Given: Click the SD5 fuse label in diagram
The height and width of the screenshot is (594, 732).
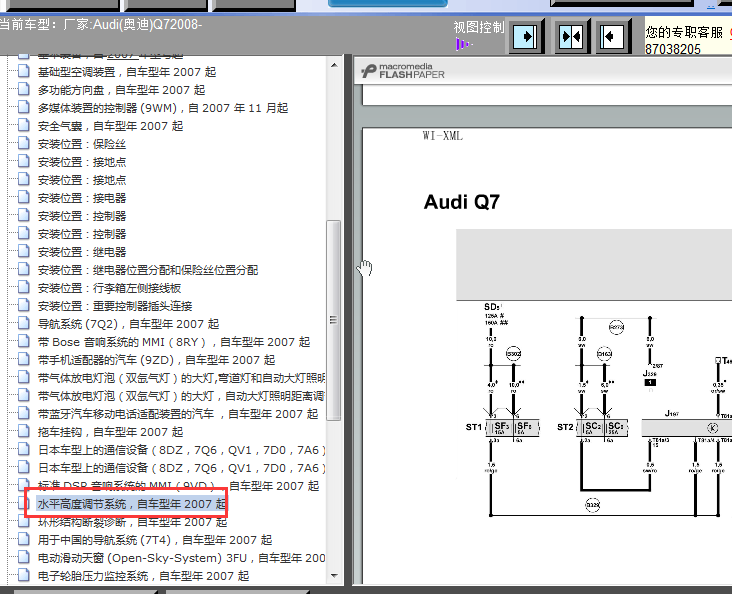Looking at the screenshot, I should click(493, 307).
